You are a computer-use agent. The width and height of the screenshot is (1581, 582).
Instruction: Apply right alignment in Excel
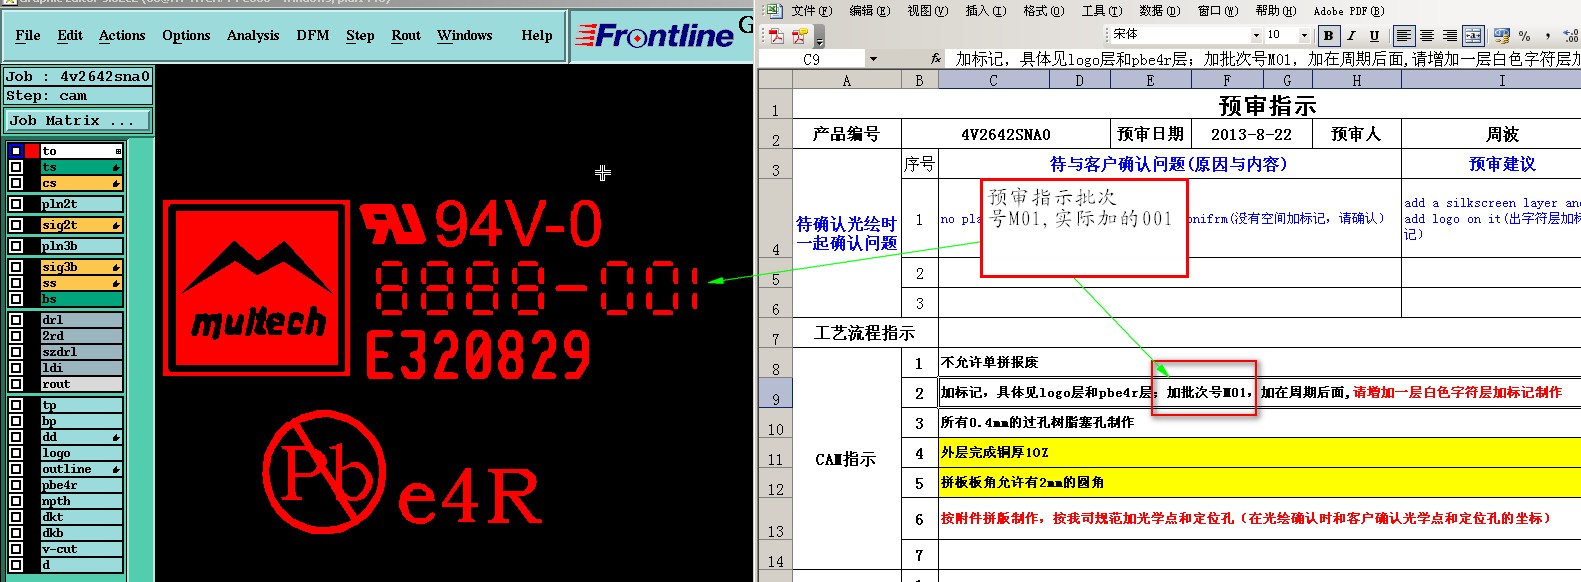pos(1450,36)
